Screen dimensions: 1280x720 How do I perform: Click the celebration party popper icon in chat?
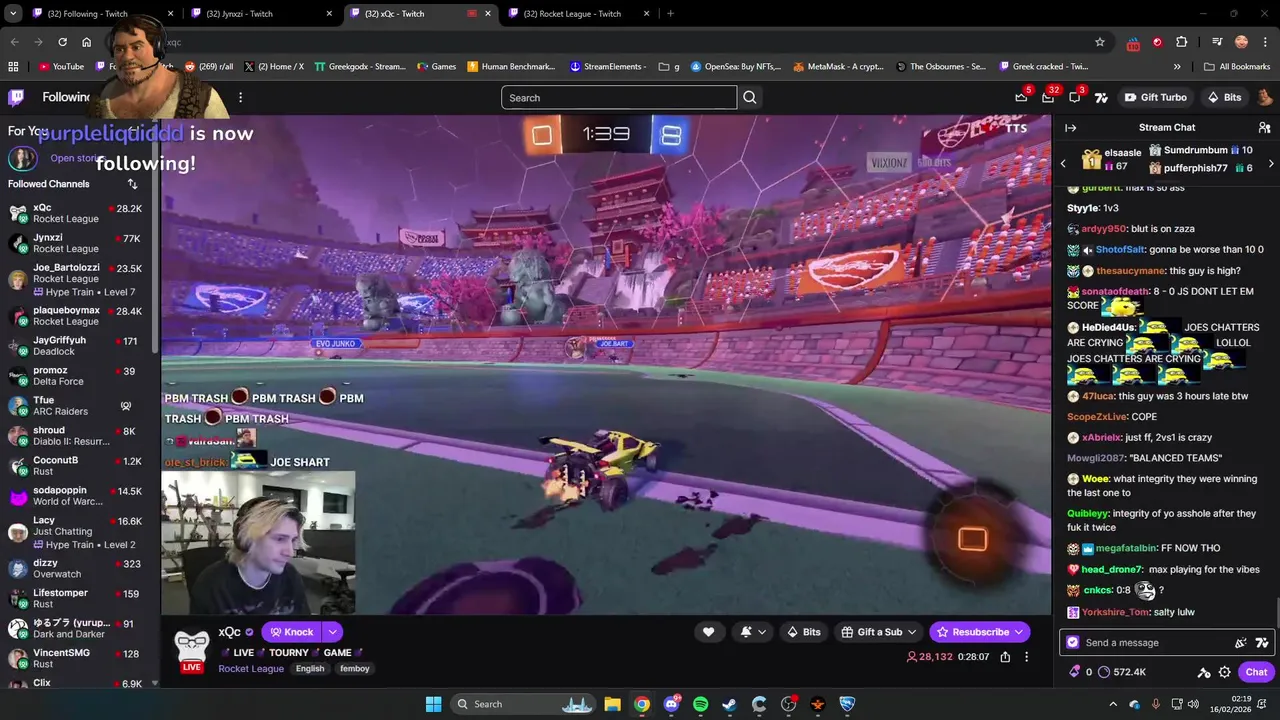click(1241, 643)
